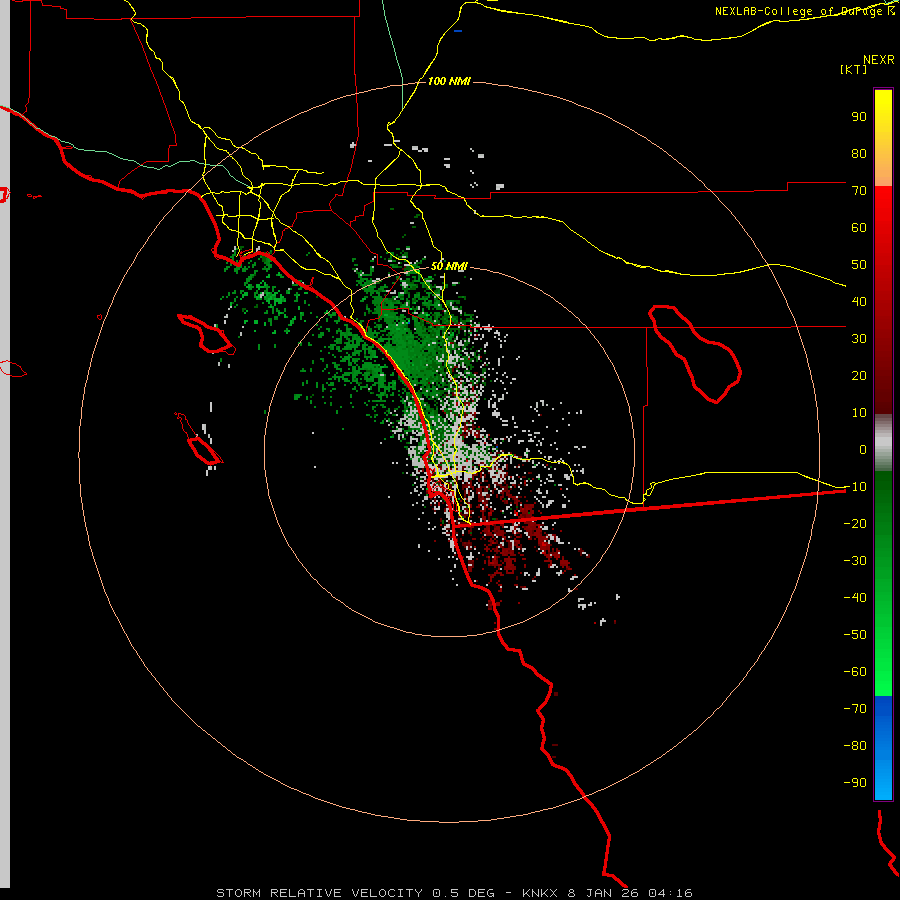Click the -30 value on the velocity scale
The height and width of the screenshot is (900, 900).
(x=855, y=561)
